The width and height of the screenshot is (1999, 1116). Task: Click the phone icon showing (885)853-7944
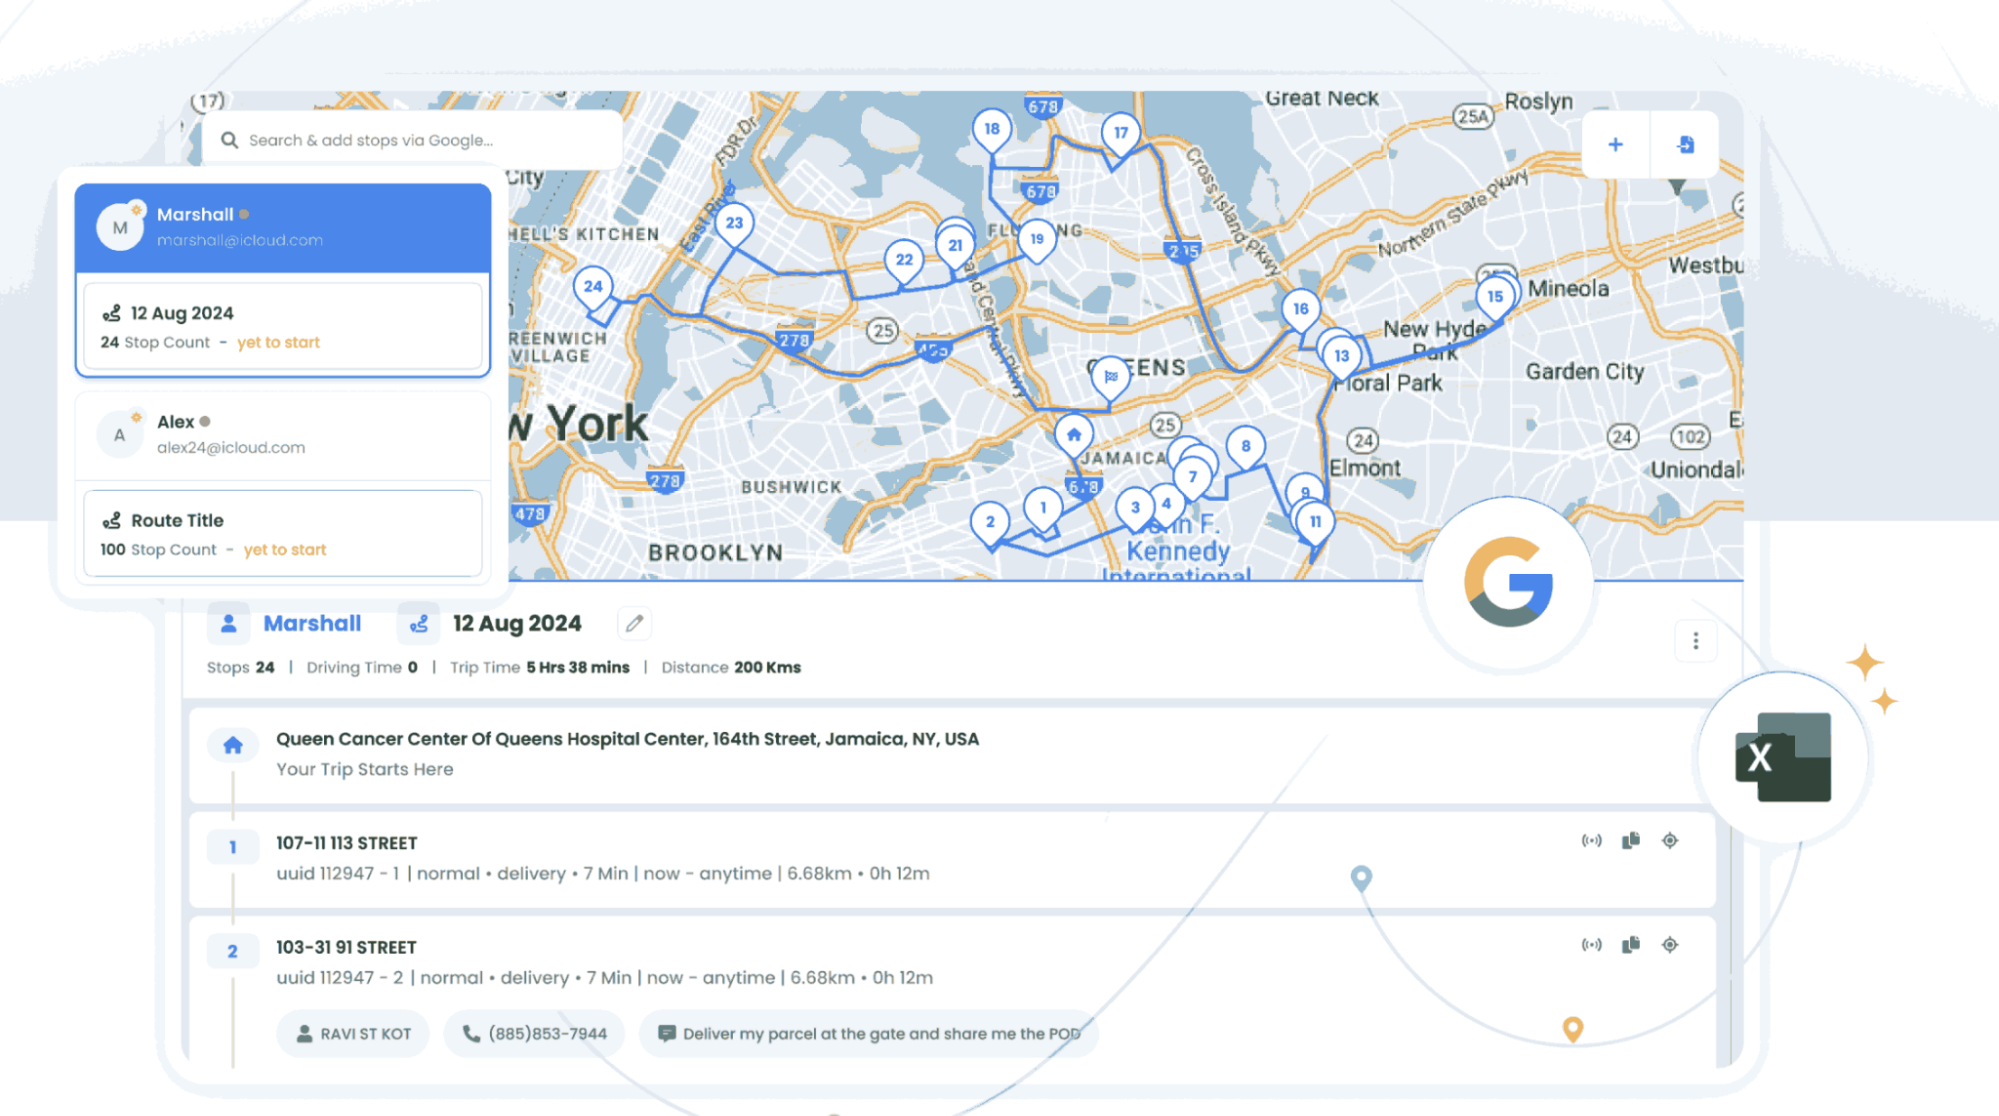pyautogui.click(x=533, y=1033)
